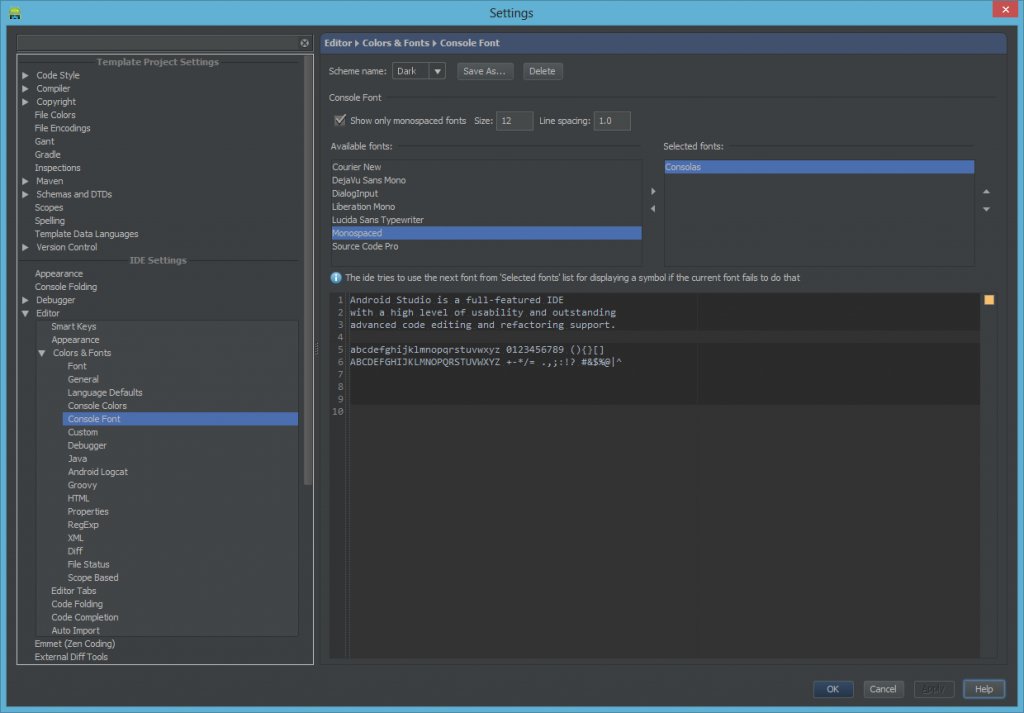Open Help for this settings page
This screenshot has width=1024, height=713.
point(984,689)
